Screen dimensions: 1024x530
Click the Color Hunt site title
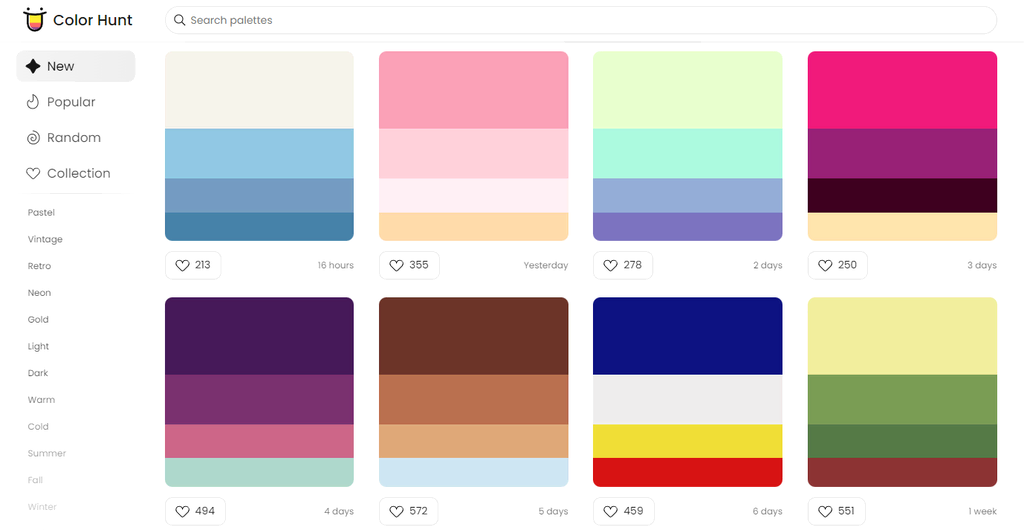coord(93,20)
